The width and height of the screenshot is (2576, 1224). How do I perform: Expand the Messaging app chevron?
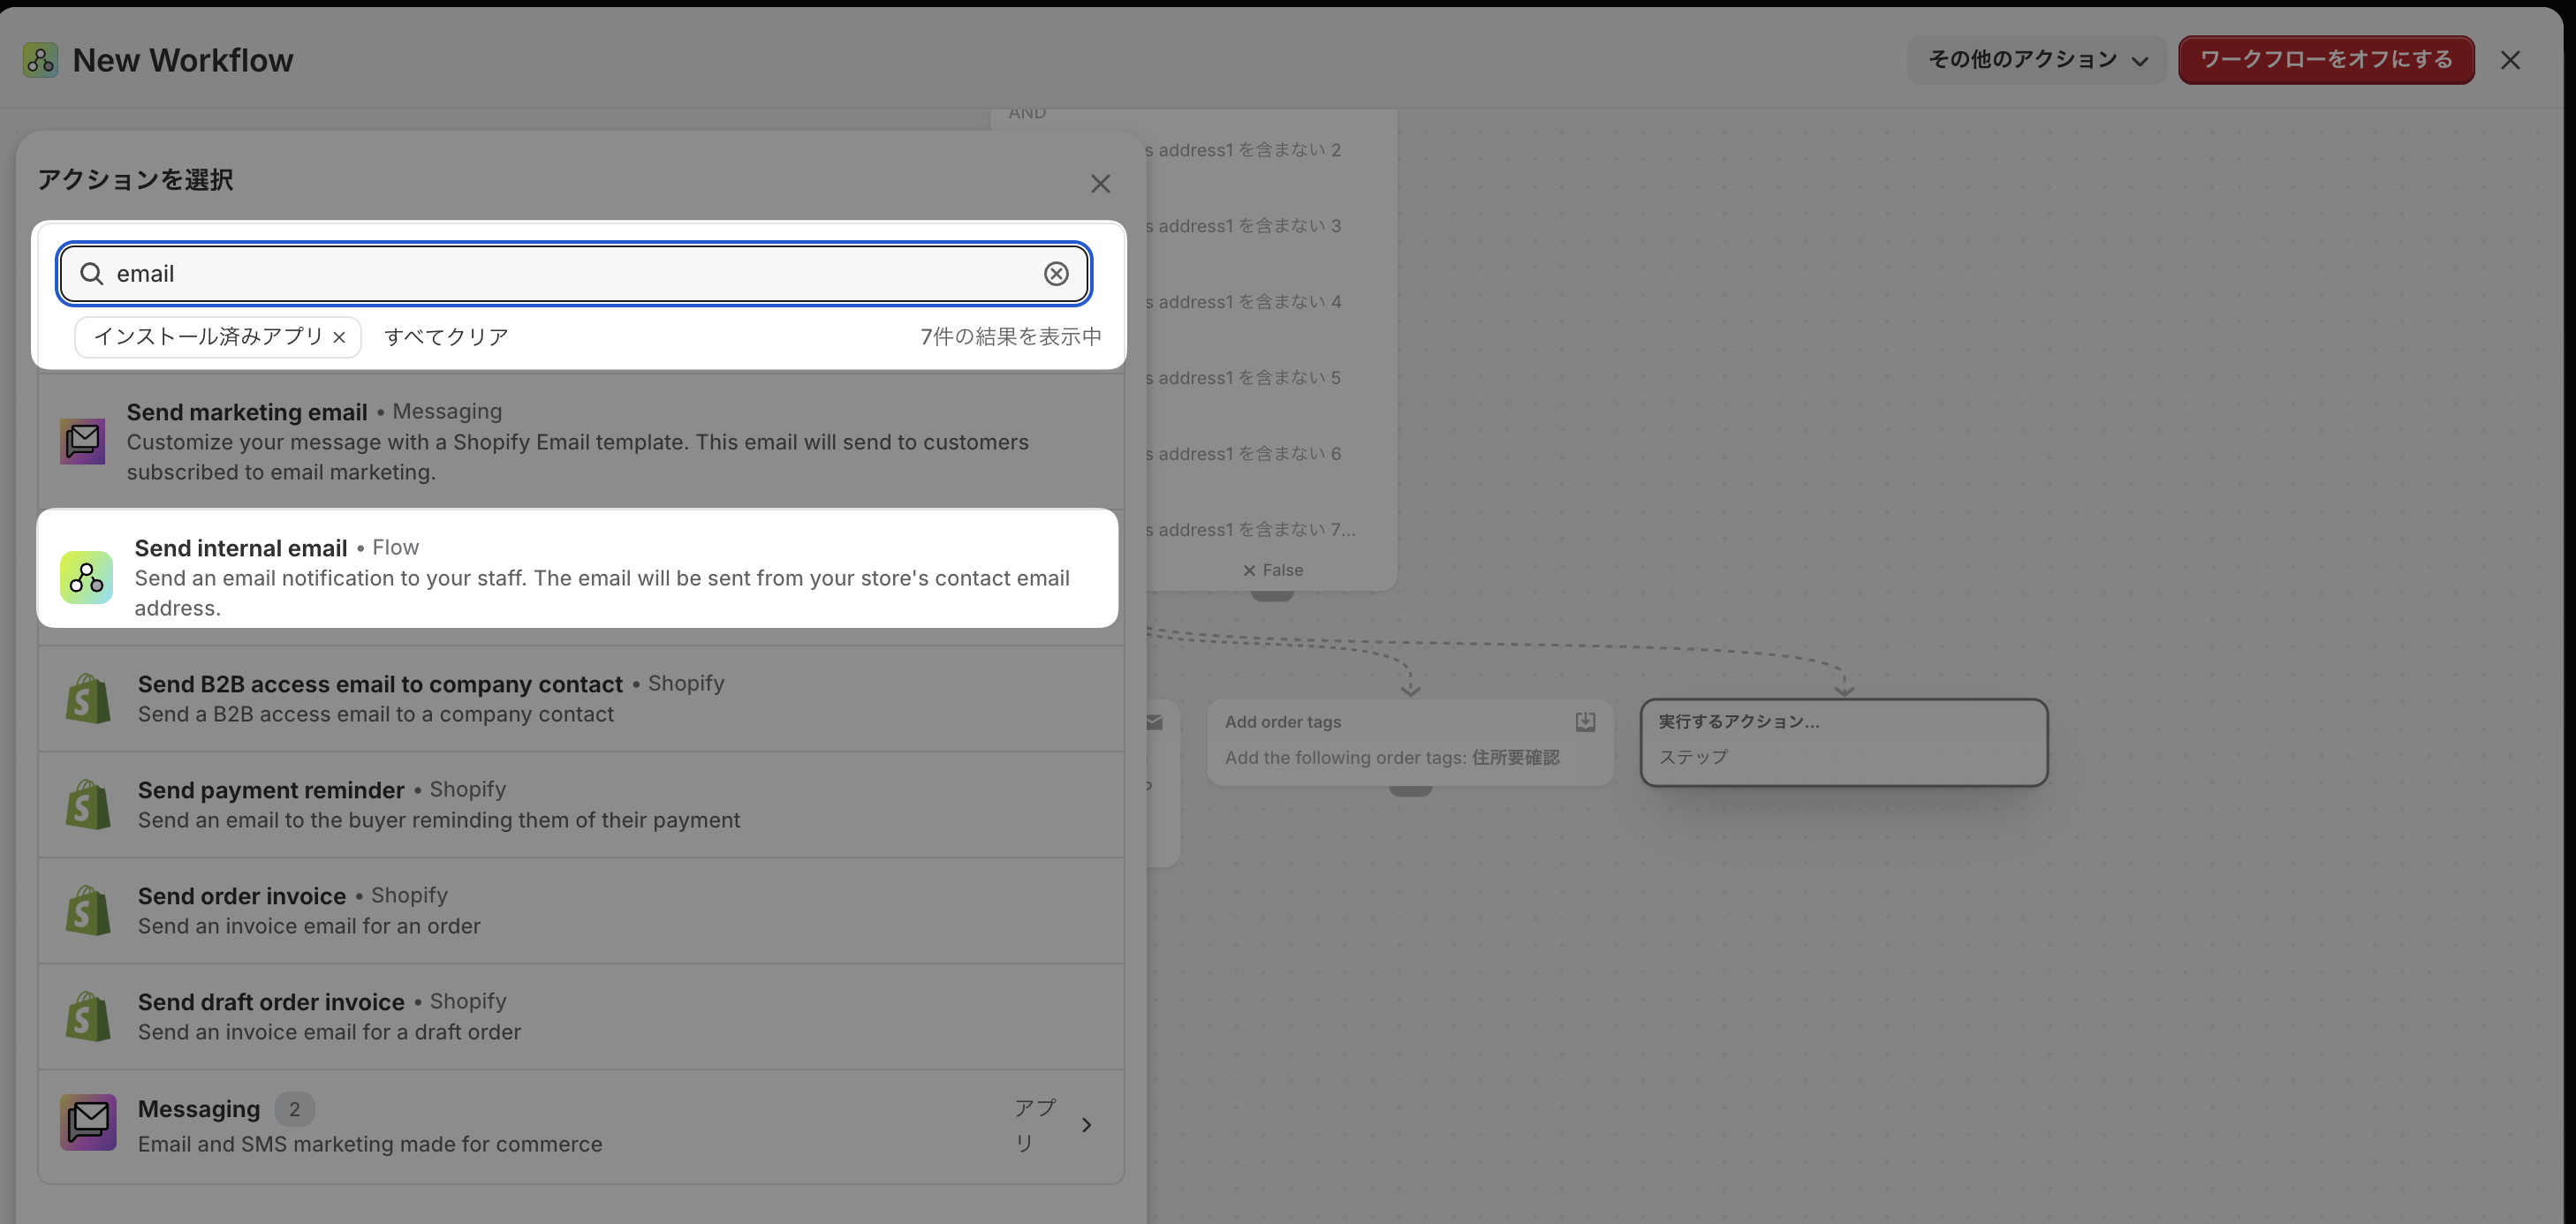pyautogui.click(x=1086, y=1125)
